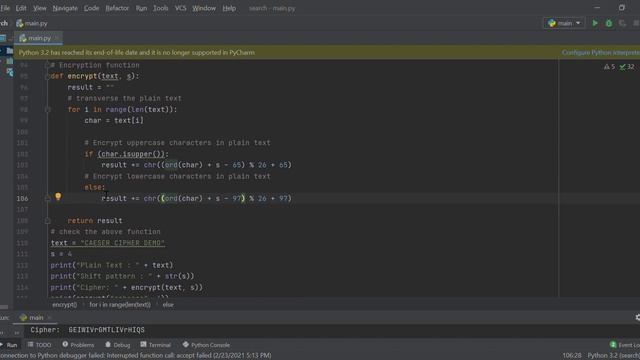640x360 pixels.
Task: Open the main run configuration dropdown
Action: tap(564, 23)
